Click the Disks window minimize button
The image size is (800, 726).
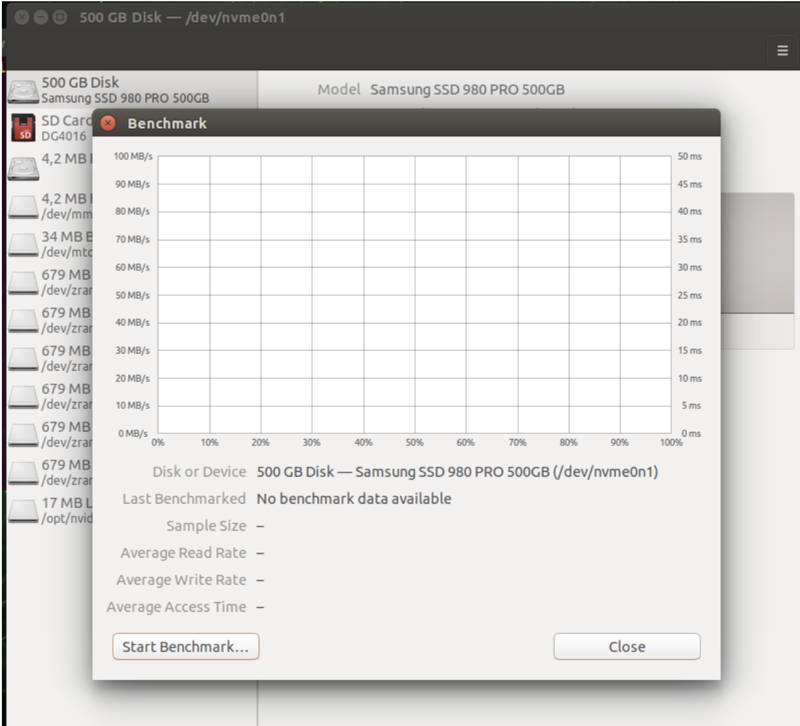pyautogui.click(x=41, y=17)
